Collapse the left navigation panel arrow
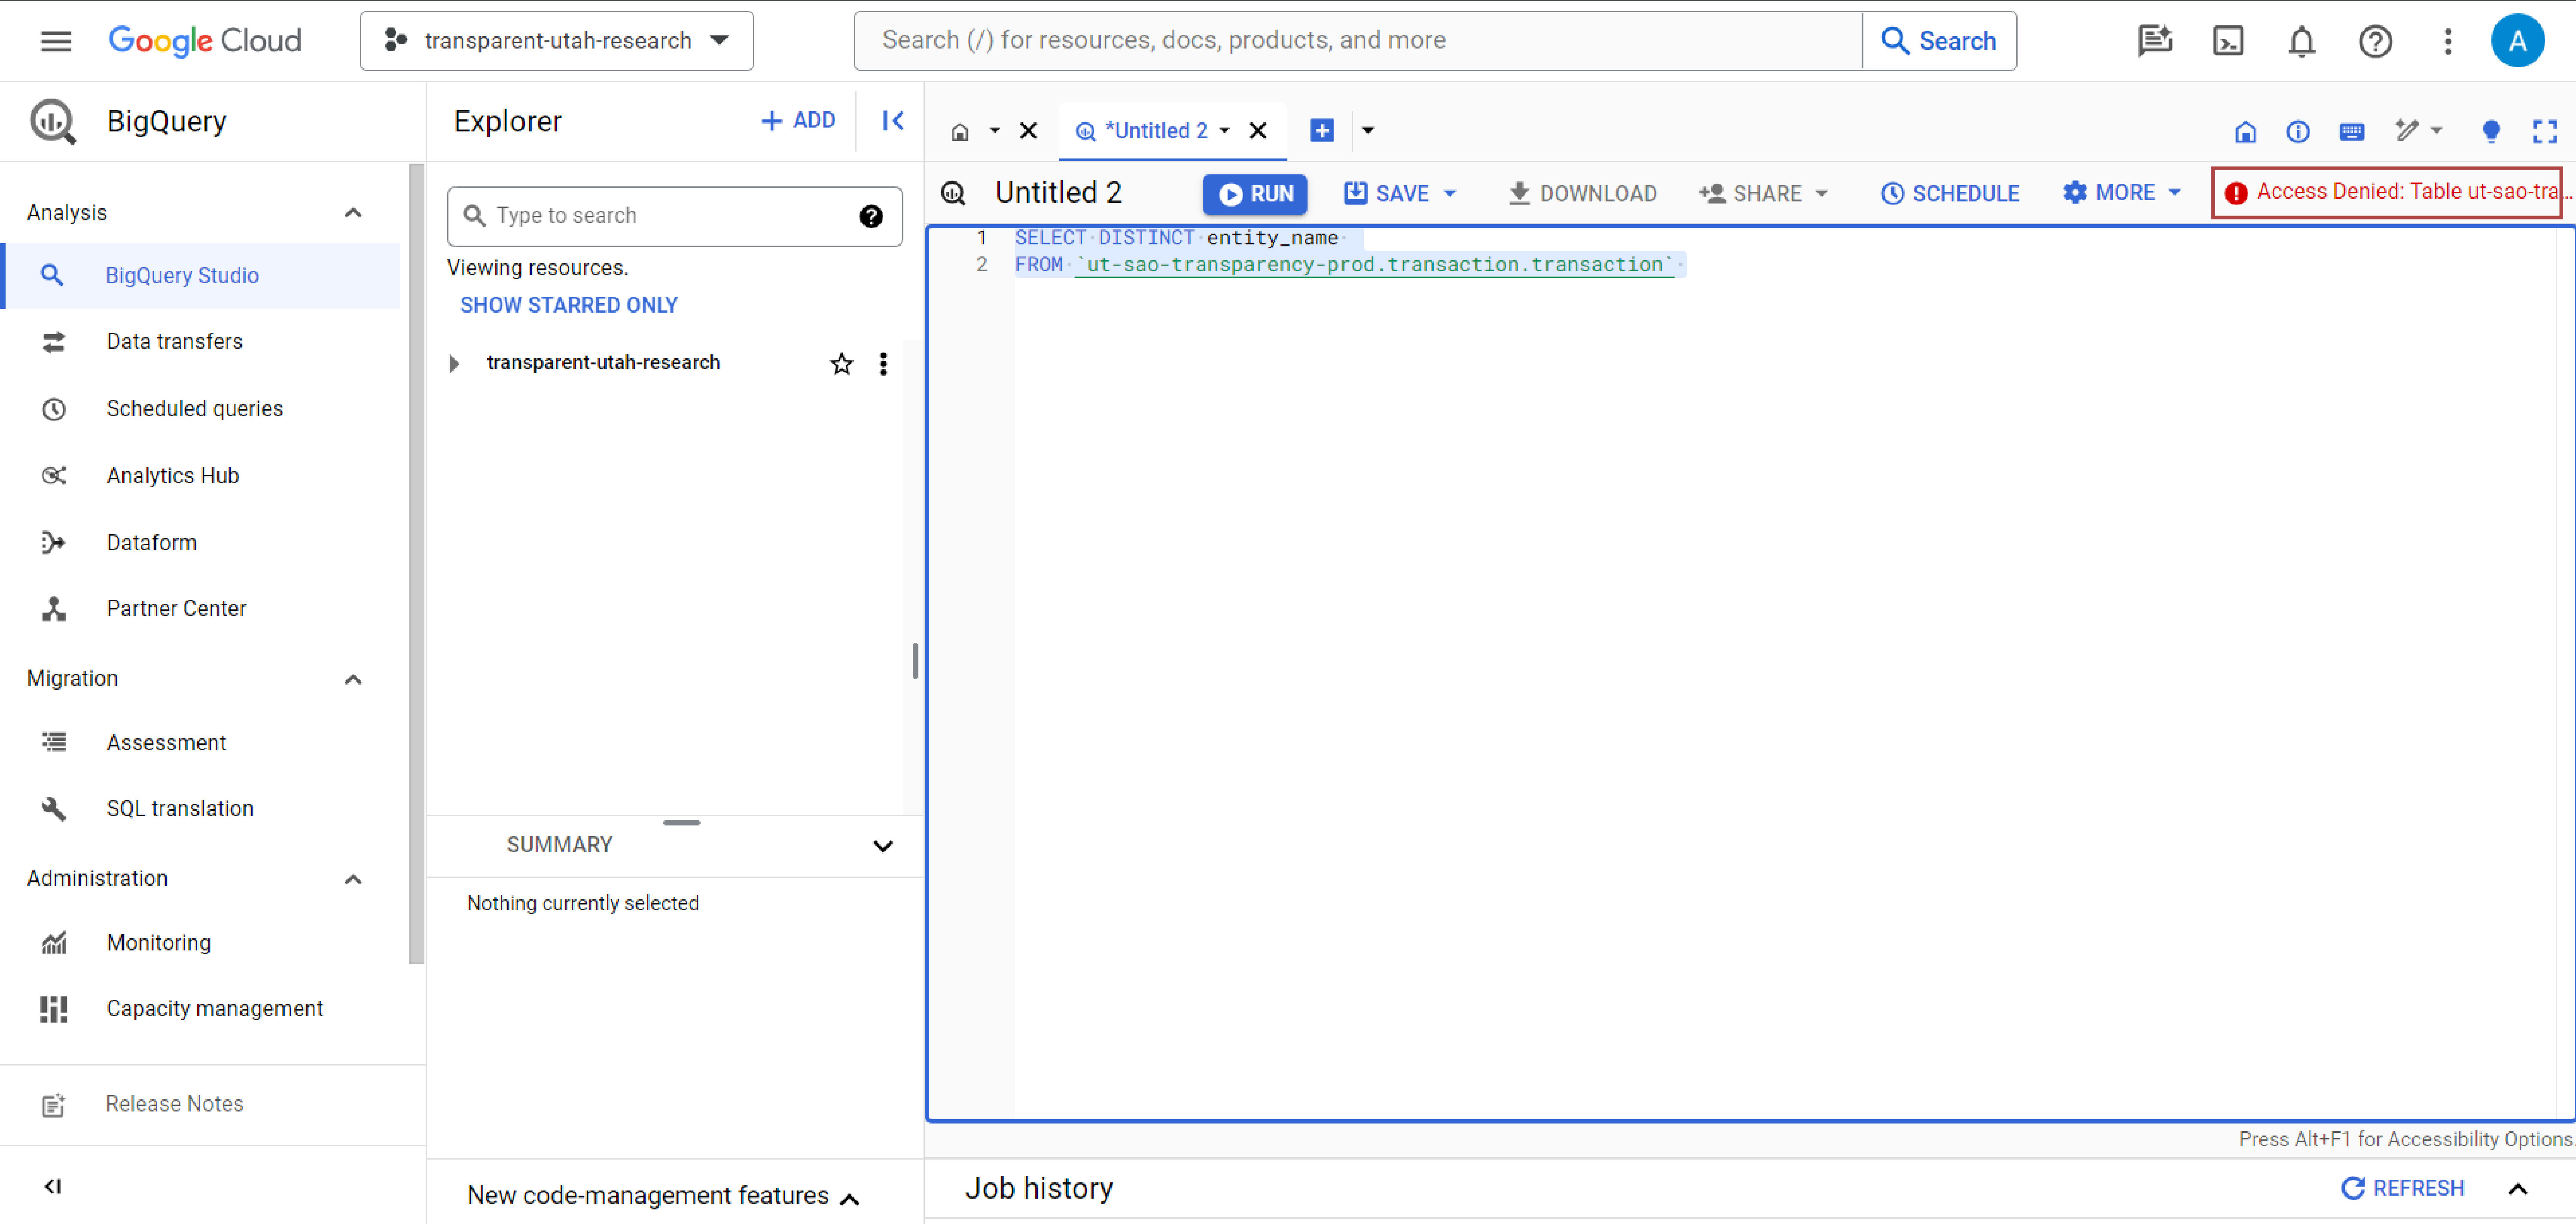The image size is (2576, 1224). [x=53, y=1186]
